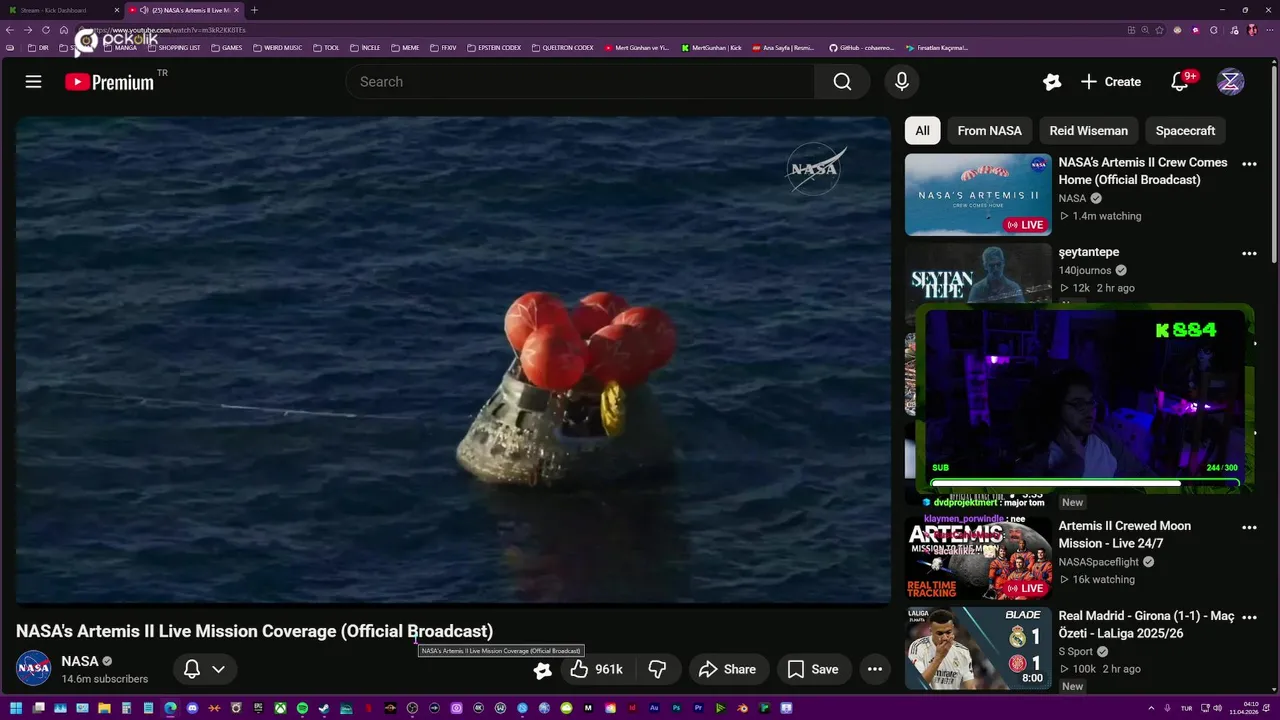Open şeytantepe video title
The height and width of the screenshot is (720, 1280).
pos(1088,252)
